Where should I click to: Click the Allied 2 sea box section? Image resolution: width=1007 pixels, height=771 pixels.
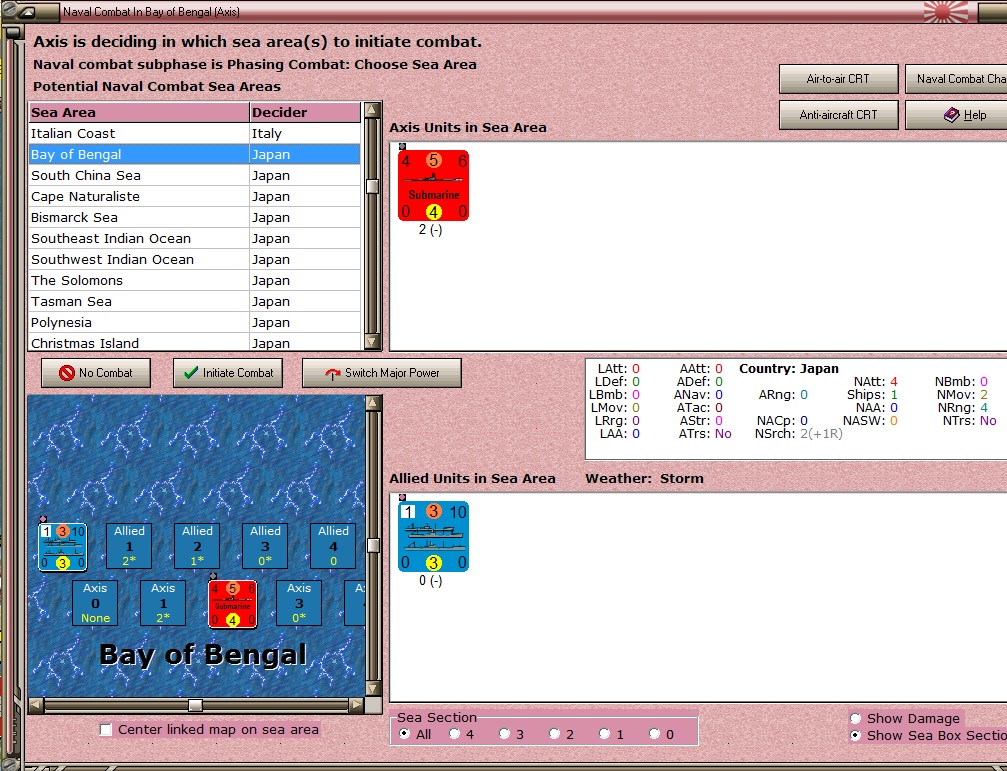click(x=197, y=546)
